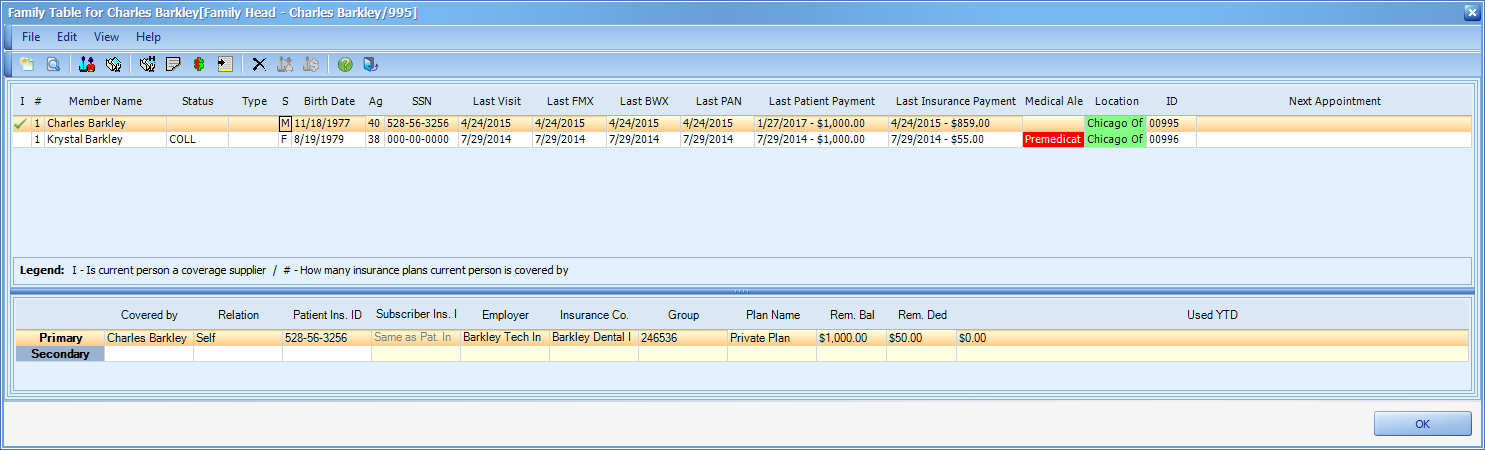Screen dimensions: 1485x450
Task: Click the Self relation cell
Action: (x=238, y=338)
